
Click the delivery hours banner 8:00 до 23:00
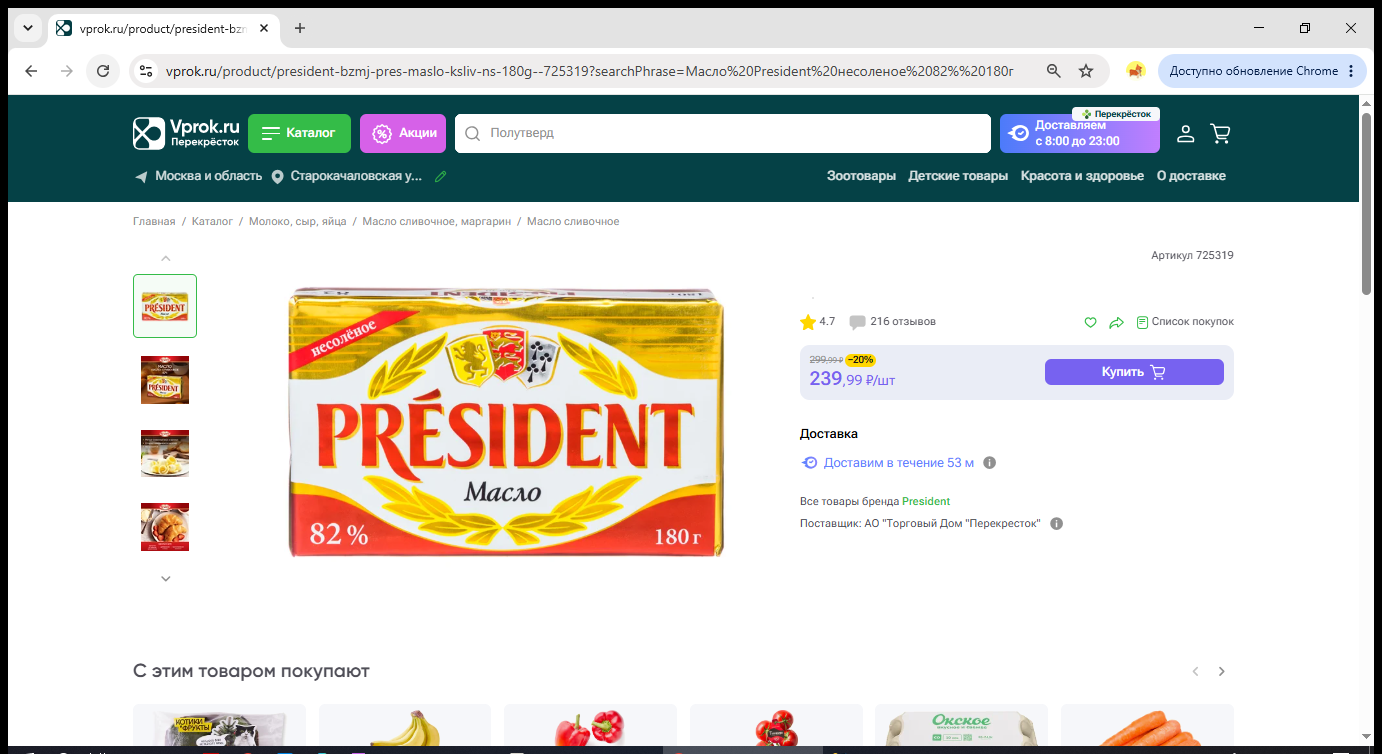(1080, 133)
